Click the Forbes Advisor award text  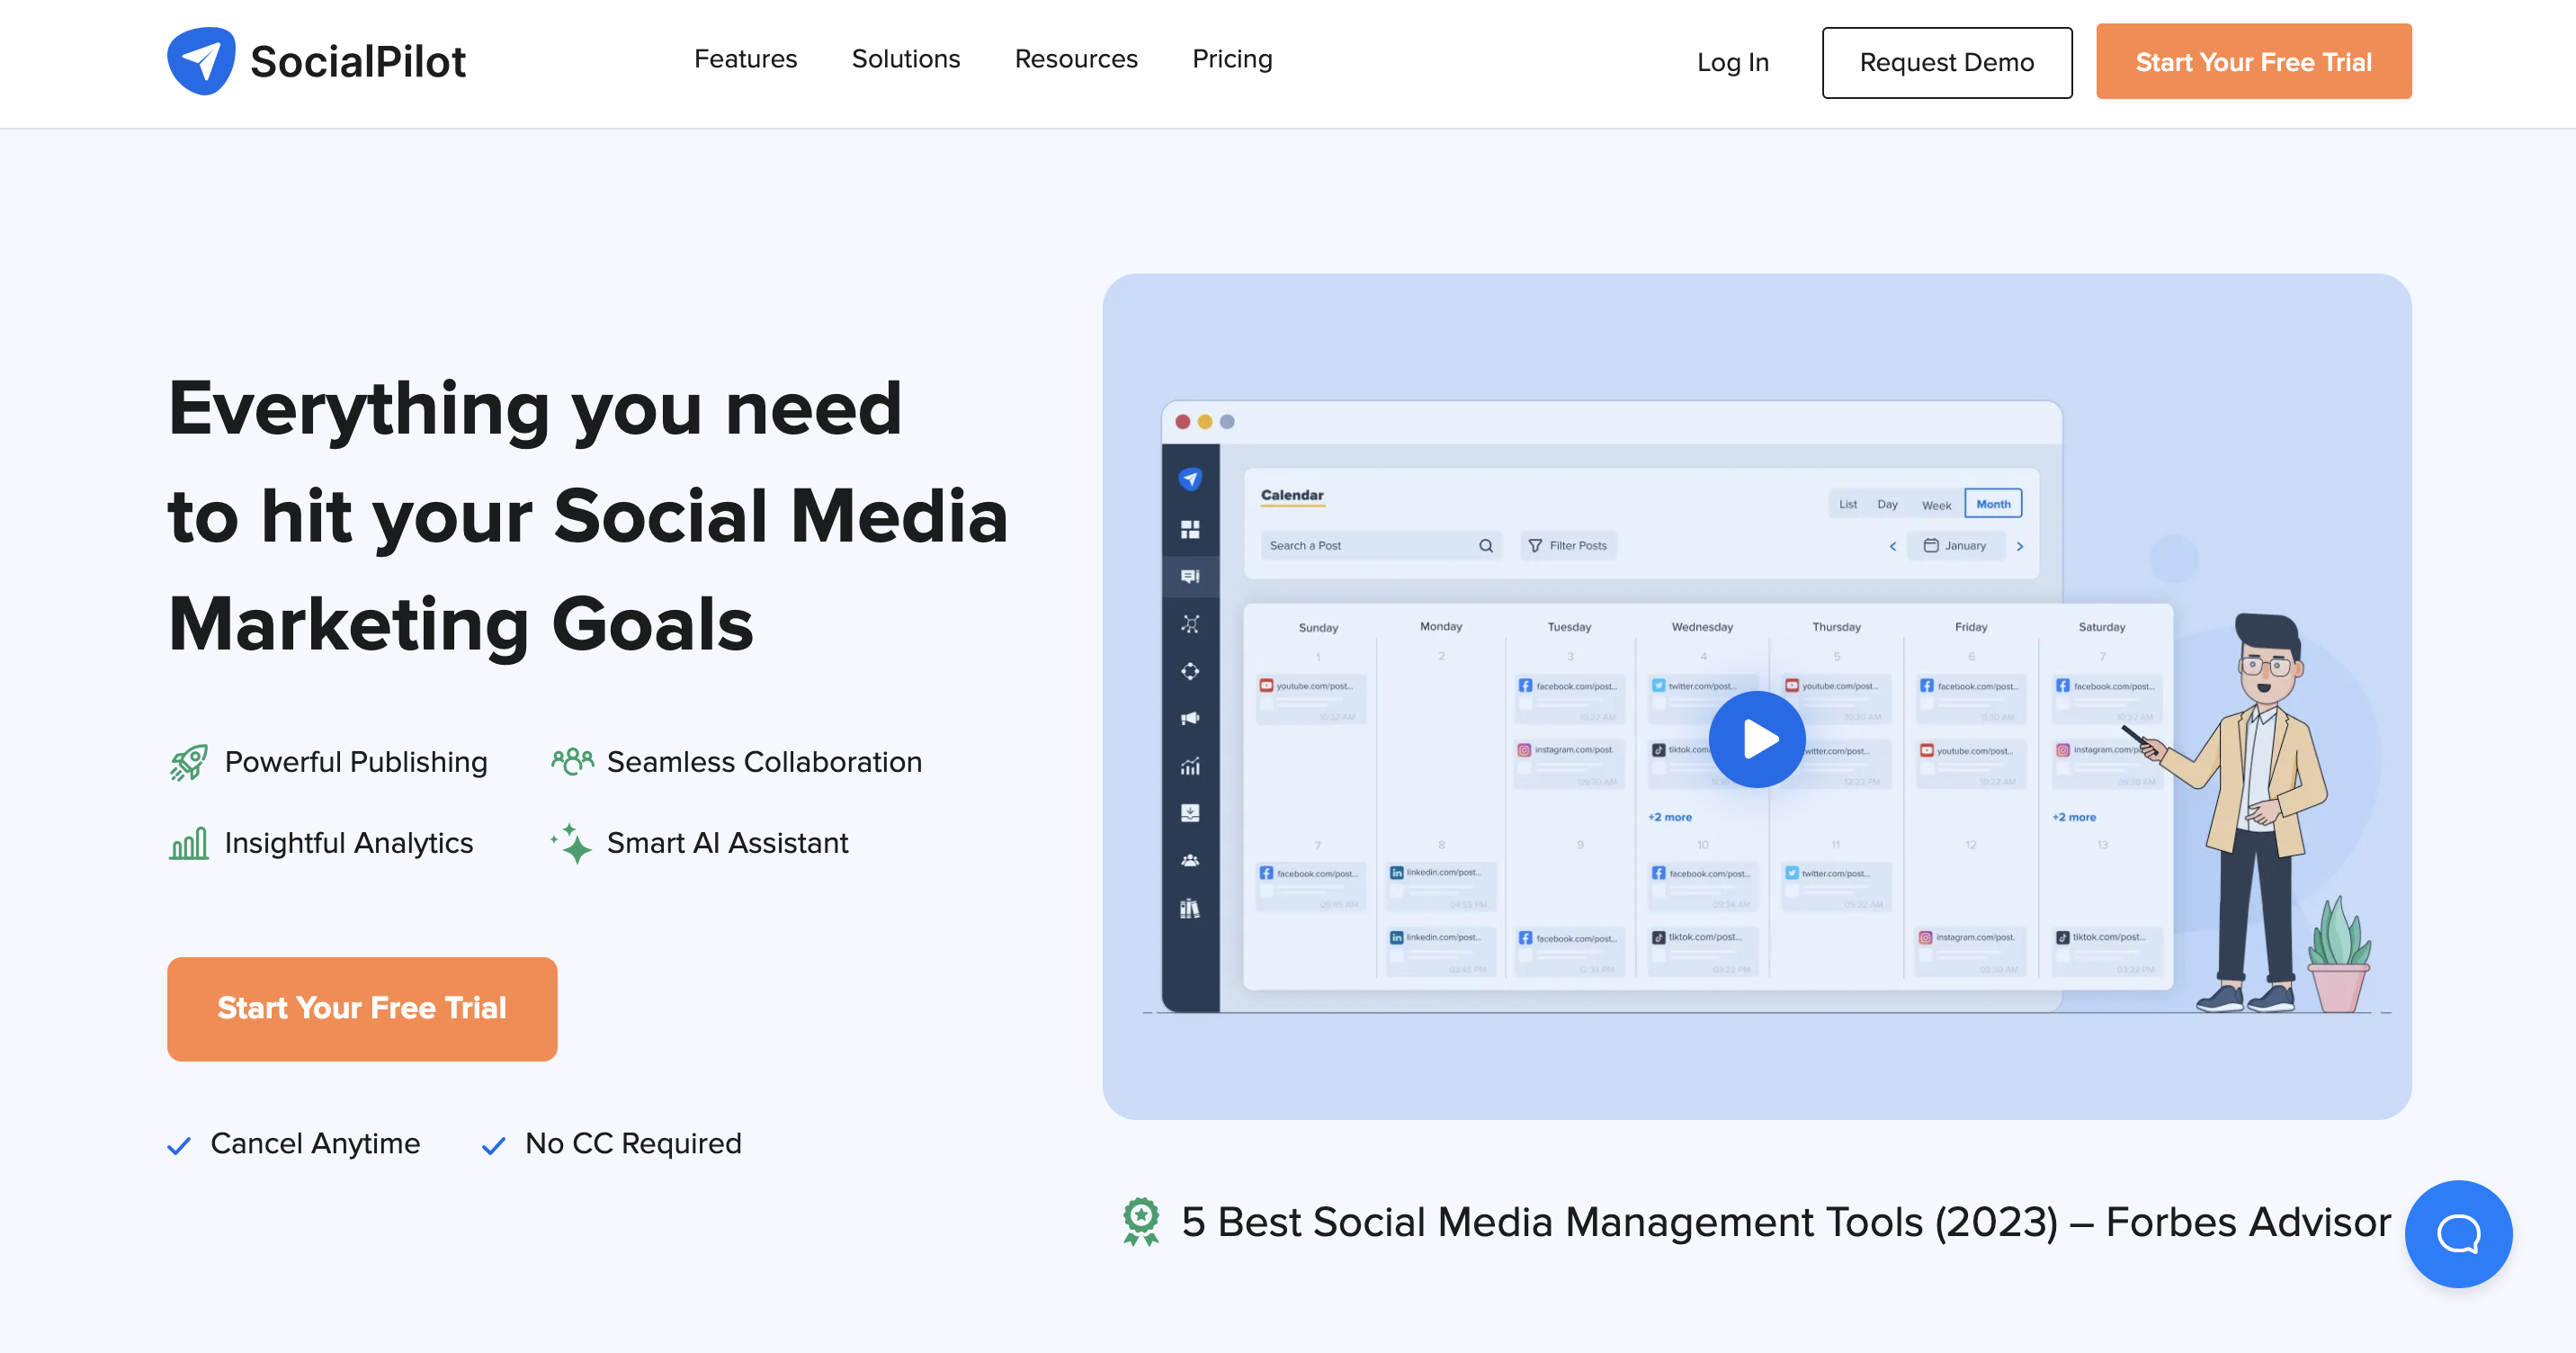pos(1786,1221)
